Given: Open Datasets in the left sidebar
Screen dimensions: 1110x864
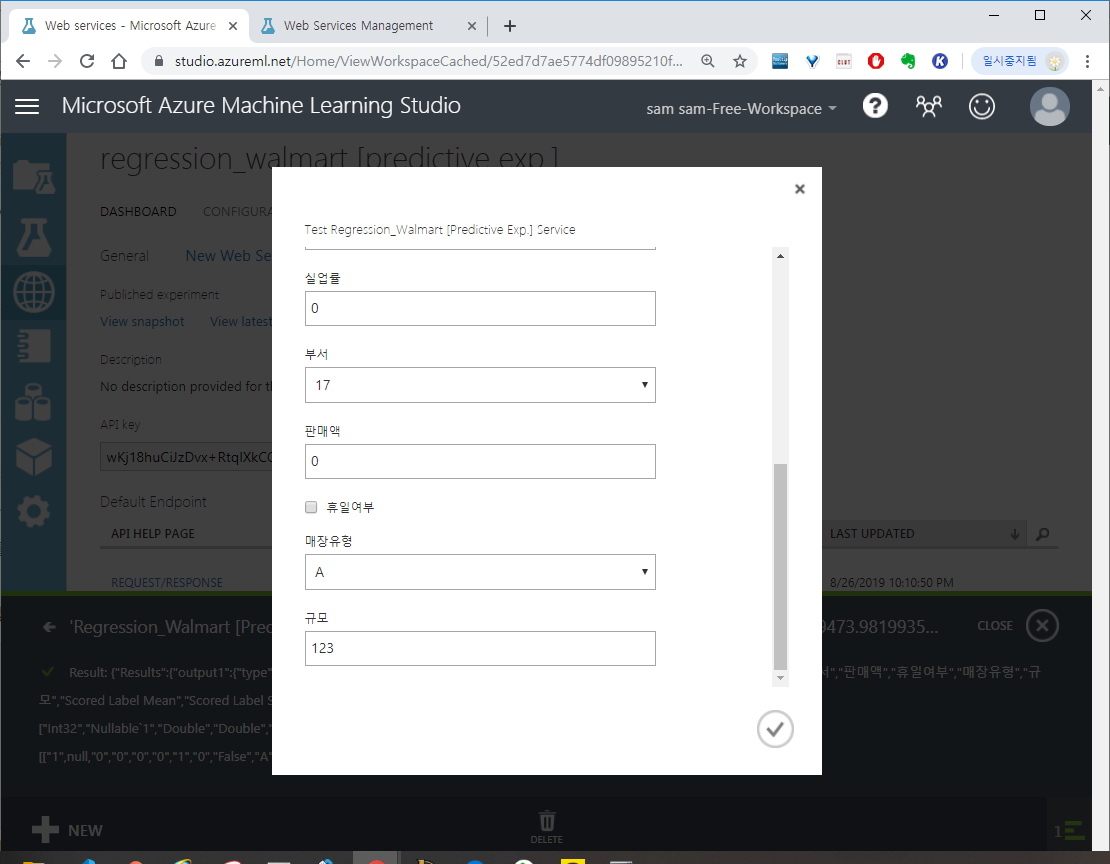Looking at the screenshot, I should pyautogui.click(x=33, y=402).
